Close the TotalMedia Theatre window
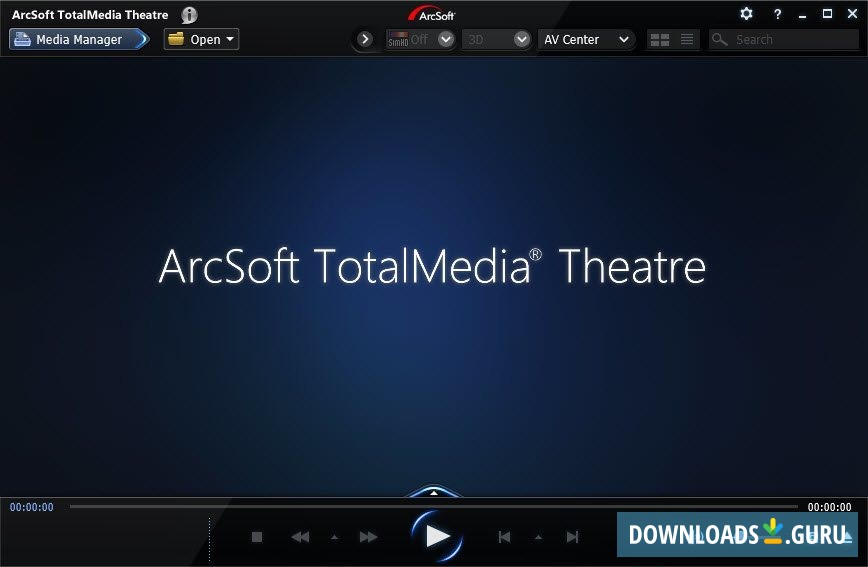Image resolution: width=868 pixels, height=567 pixels. click(x=852, y=14)
